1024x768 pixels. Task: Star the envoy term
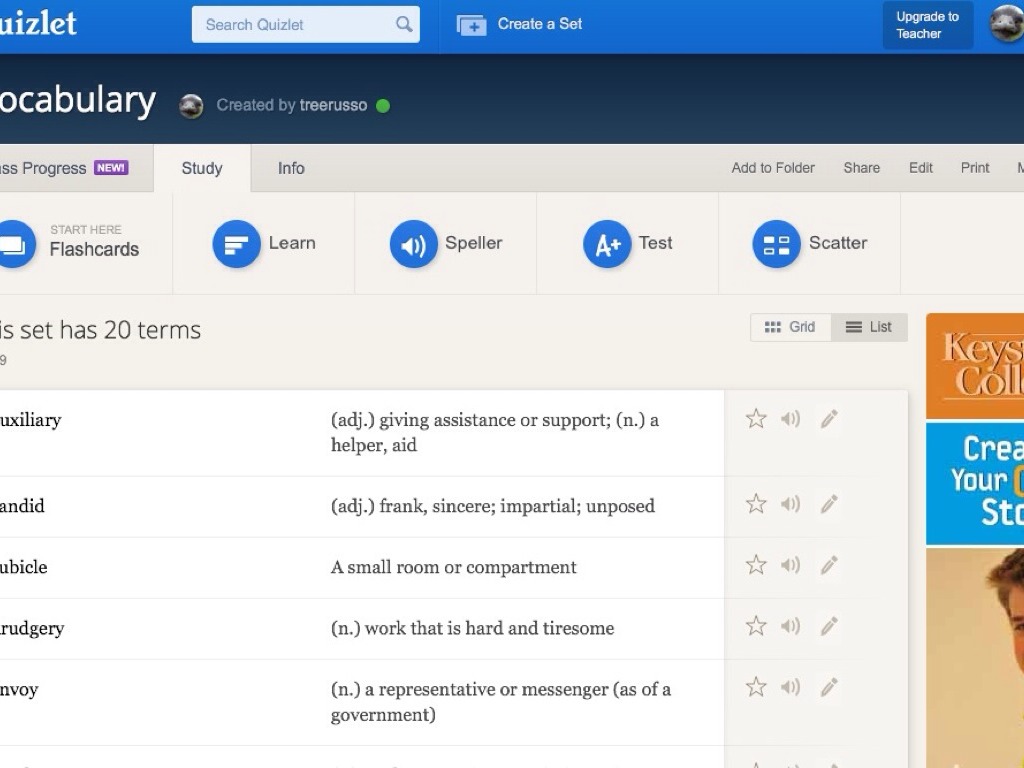pos(756,688)
